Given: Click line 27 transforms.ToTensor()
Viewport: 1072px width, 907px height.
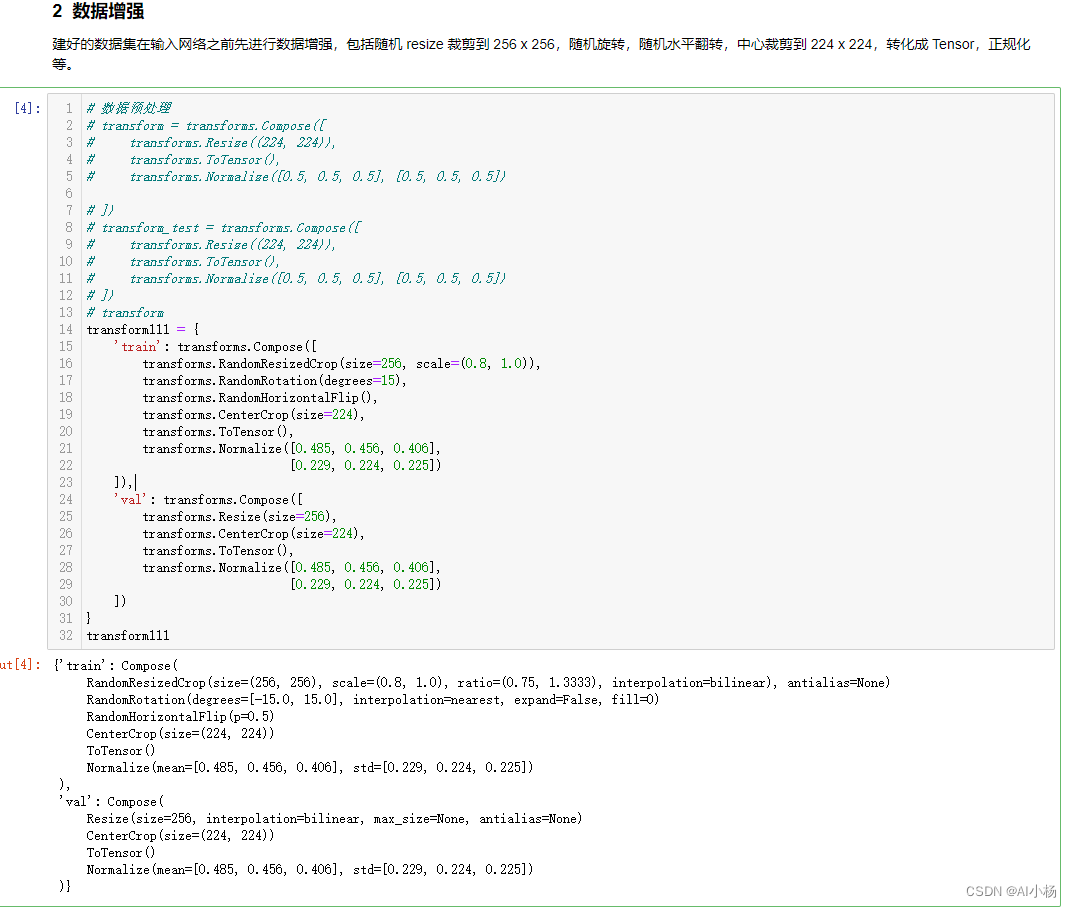Looking at the screenshot, I should [217, 551].
